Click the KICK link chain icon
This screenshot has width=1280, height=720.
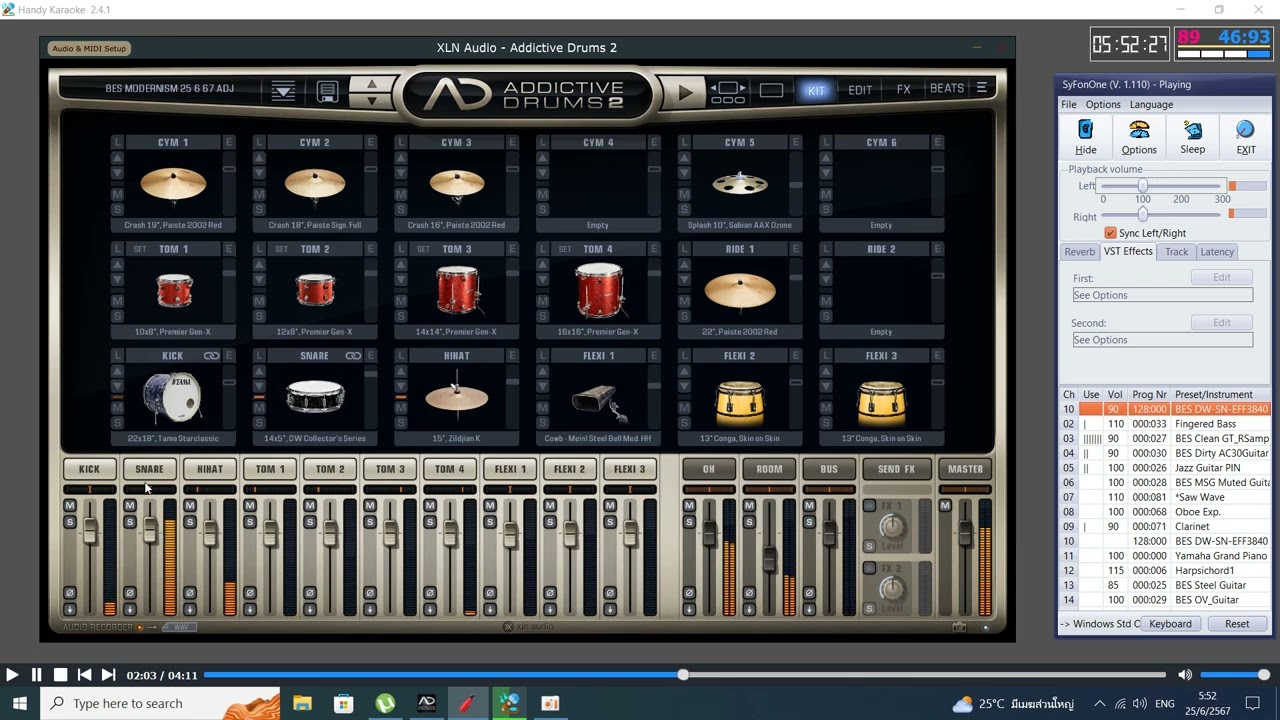coord(212,356)
